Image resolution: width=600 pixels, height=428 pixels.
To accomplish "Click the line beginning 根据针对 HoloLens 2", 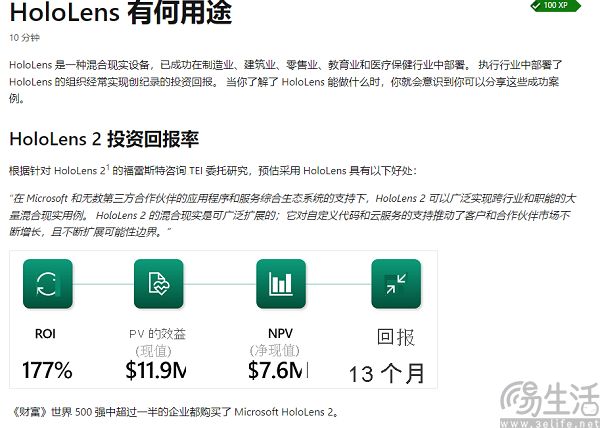I will coord(213,170).
